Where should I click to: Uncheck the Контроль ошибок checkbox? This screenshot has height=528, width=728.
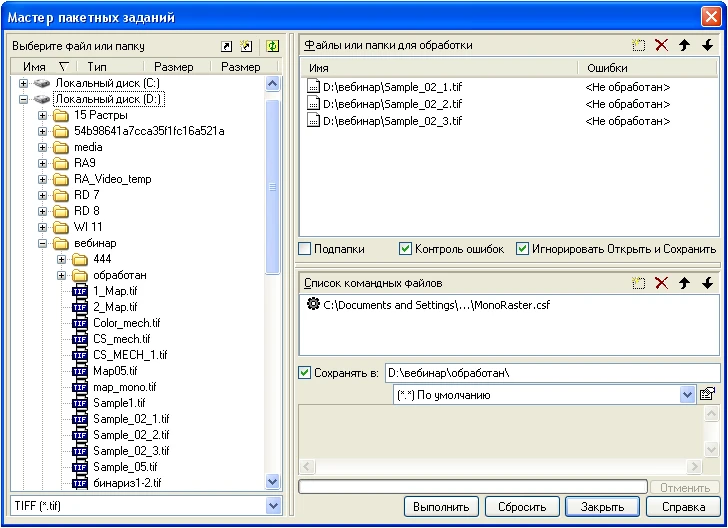click(405, 249)
